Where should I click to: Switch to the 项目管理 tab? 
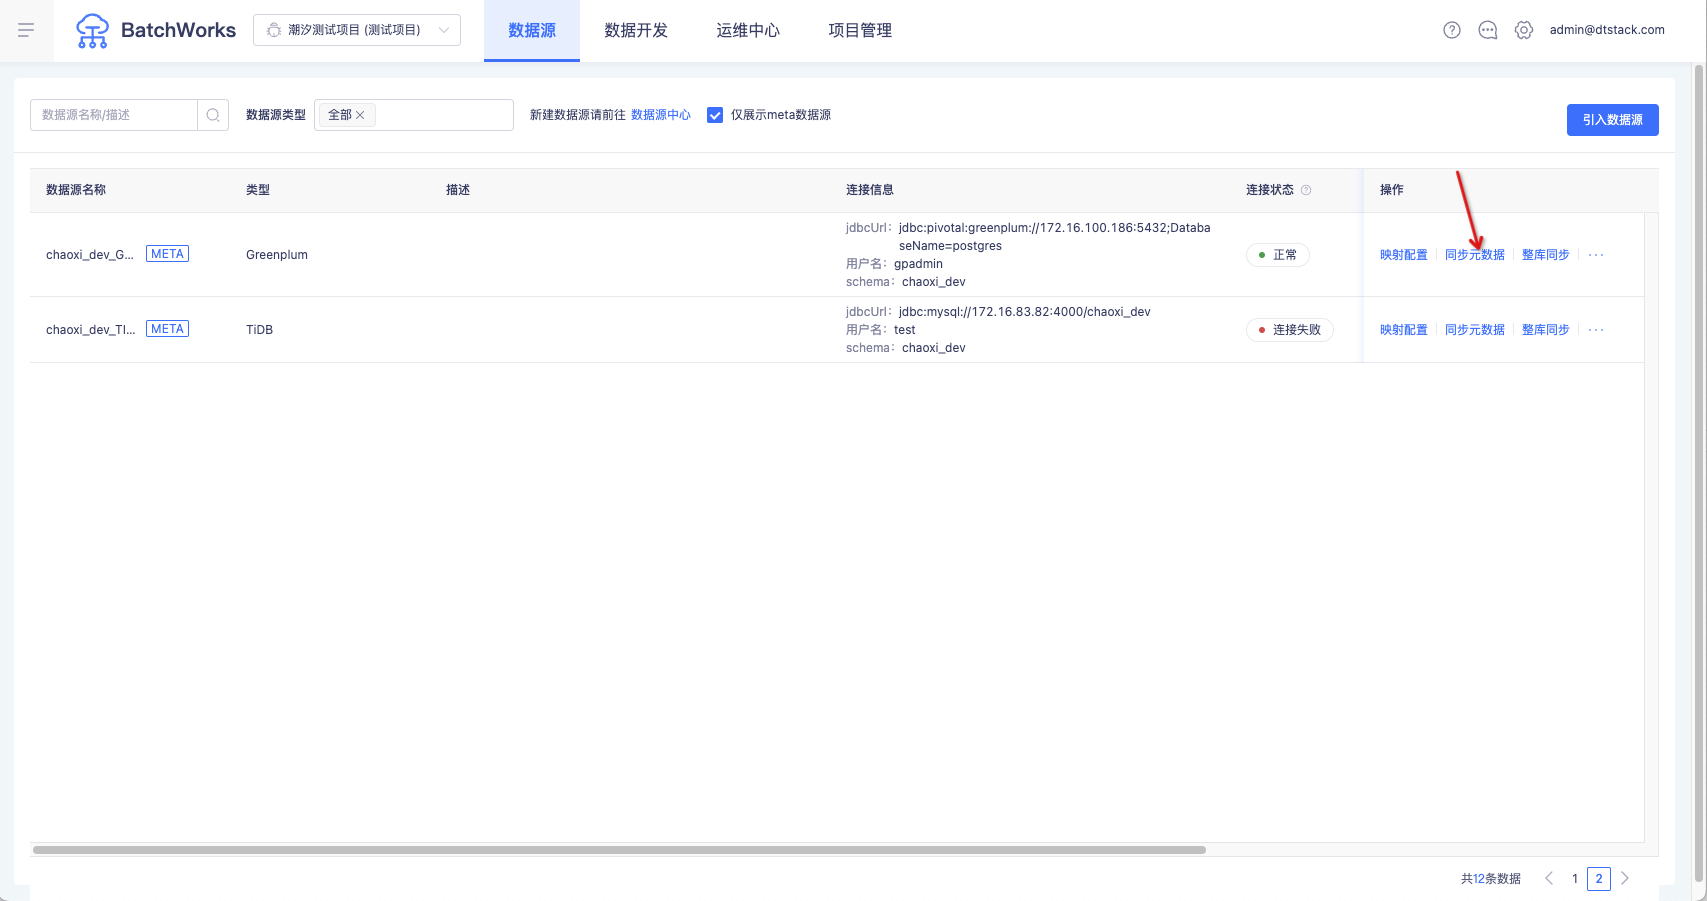860,31
